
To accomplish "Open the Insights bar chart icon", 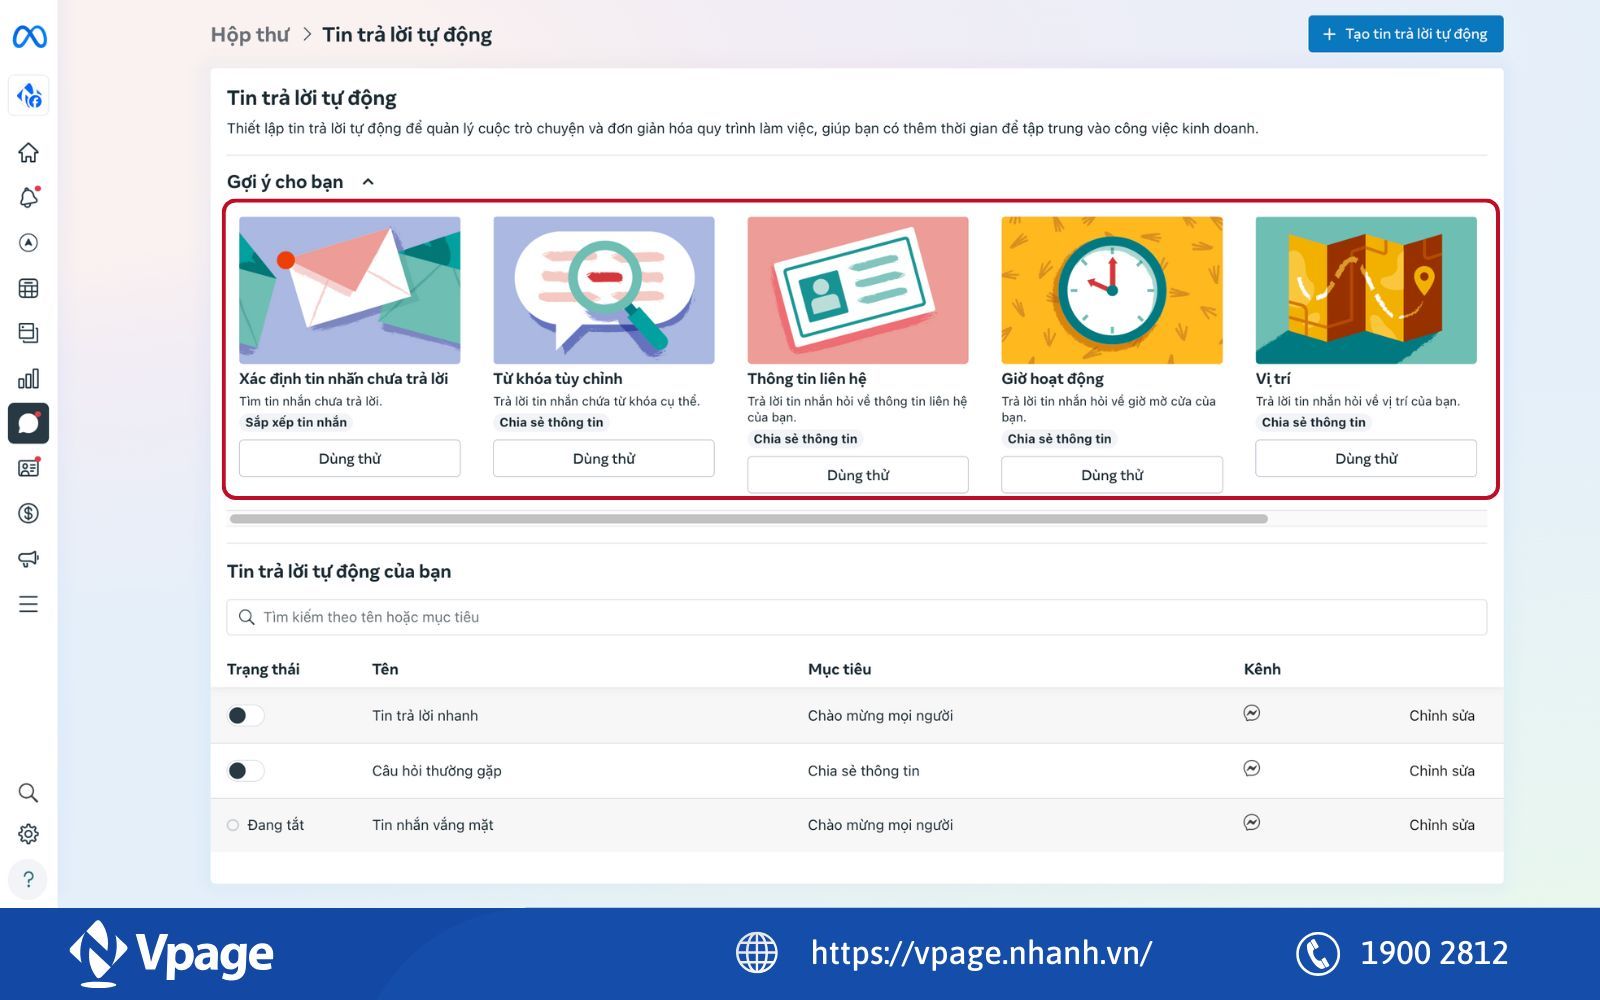I will pyautogui.click(x=28, y=378).
